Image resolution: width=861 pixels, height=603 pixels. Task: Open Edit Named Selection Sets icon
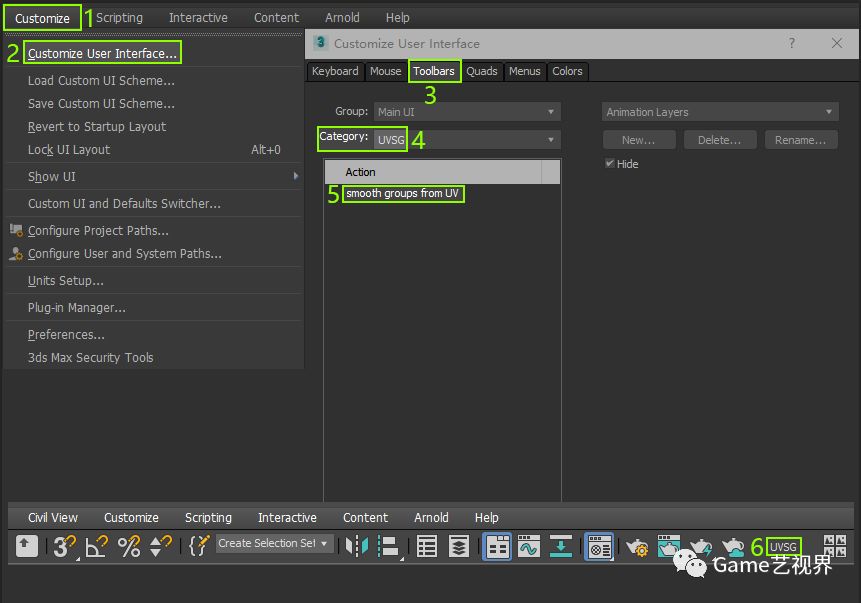click(x=199, y=546)
